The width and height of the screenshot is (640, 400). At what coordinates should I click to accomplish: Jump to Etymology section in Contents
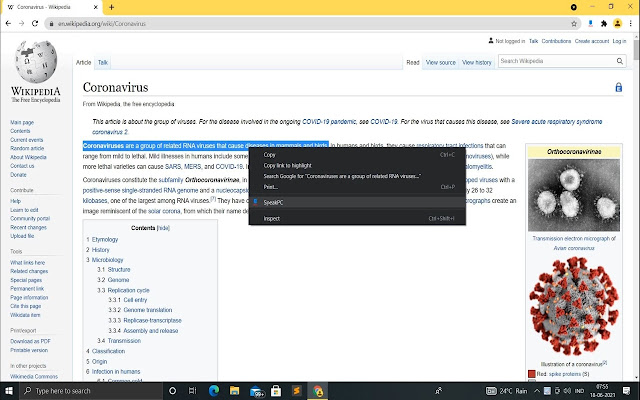click(x=105, y=240)
